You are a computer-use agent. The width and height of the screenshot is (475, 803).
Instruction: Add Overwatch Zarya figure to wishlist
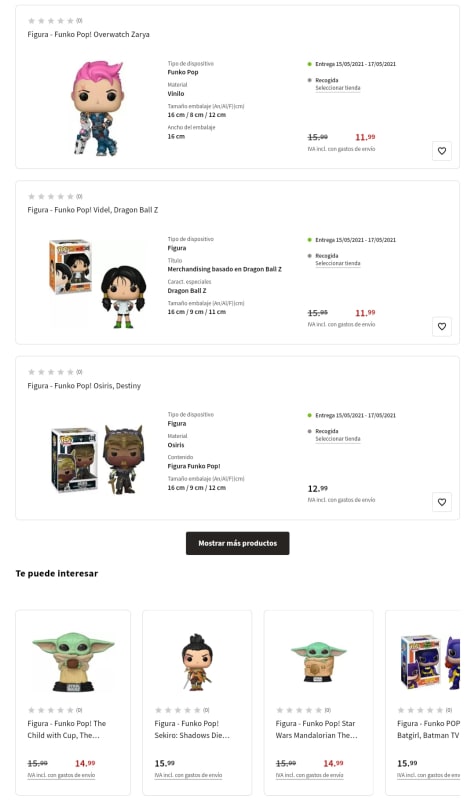442,151
